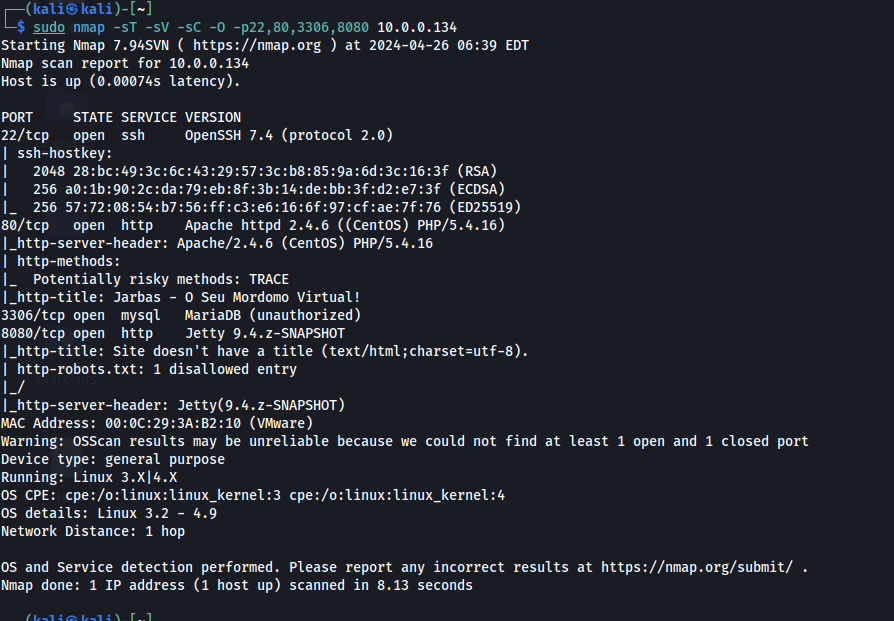Click the 'Nmap done' summary line

tap(236, 585)
